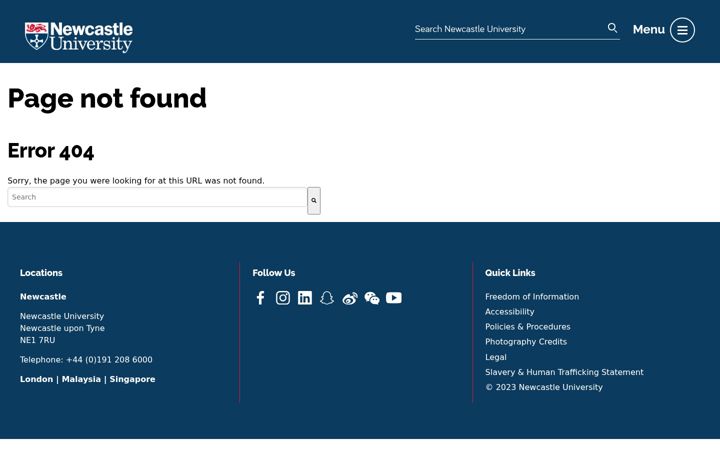Image resolution: width=720 pixels, height=450 pixels.
Task: Click the Page not found heading
Action: point(107,98)
